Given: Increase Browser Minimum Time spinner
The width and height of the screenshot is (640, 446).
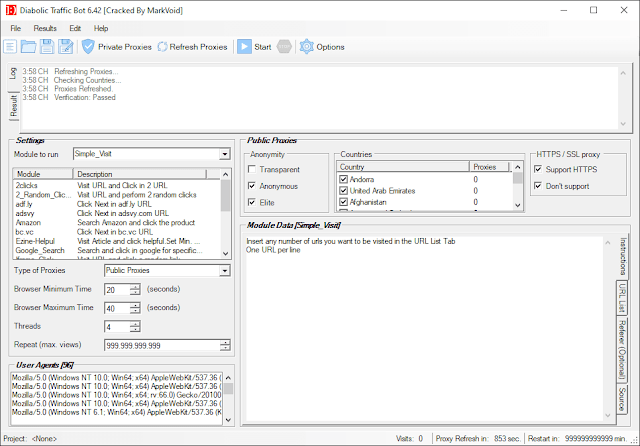Looking at the screenshot, I should pos(135,286).
